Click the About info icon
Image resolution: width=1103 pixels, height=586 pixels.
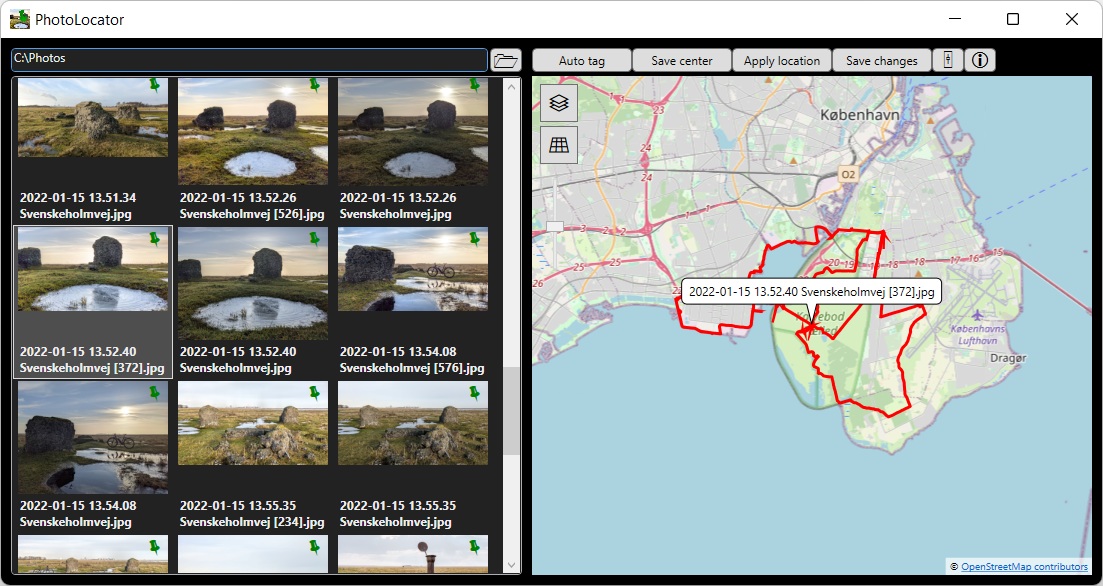[x=980, y=60]
